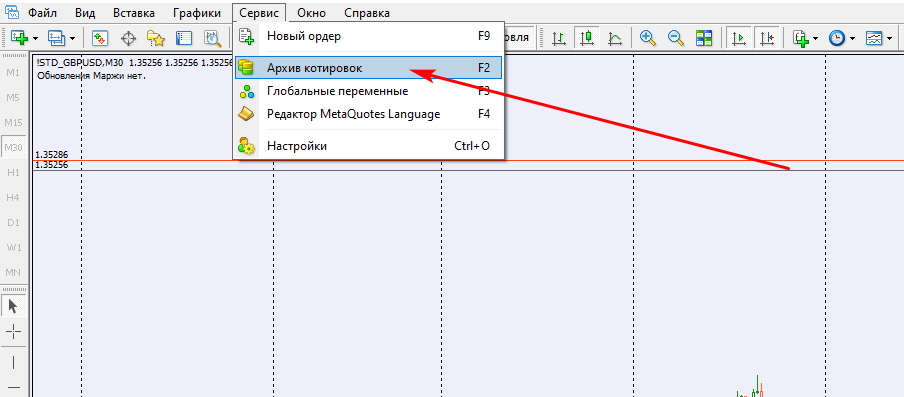
Task: Select the H4 timeframe button
Action: 13,197
